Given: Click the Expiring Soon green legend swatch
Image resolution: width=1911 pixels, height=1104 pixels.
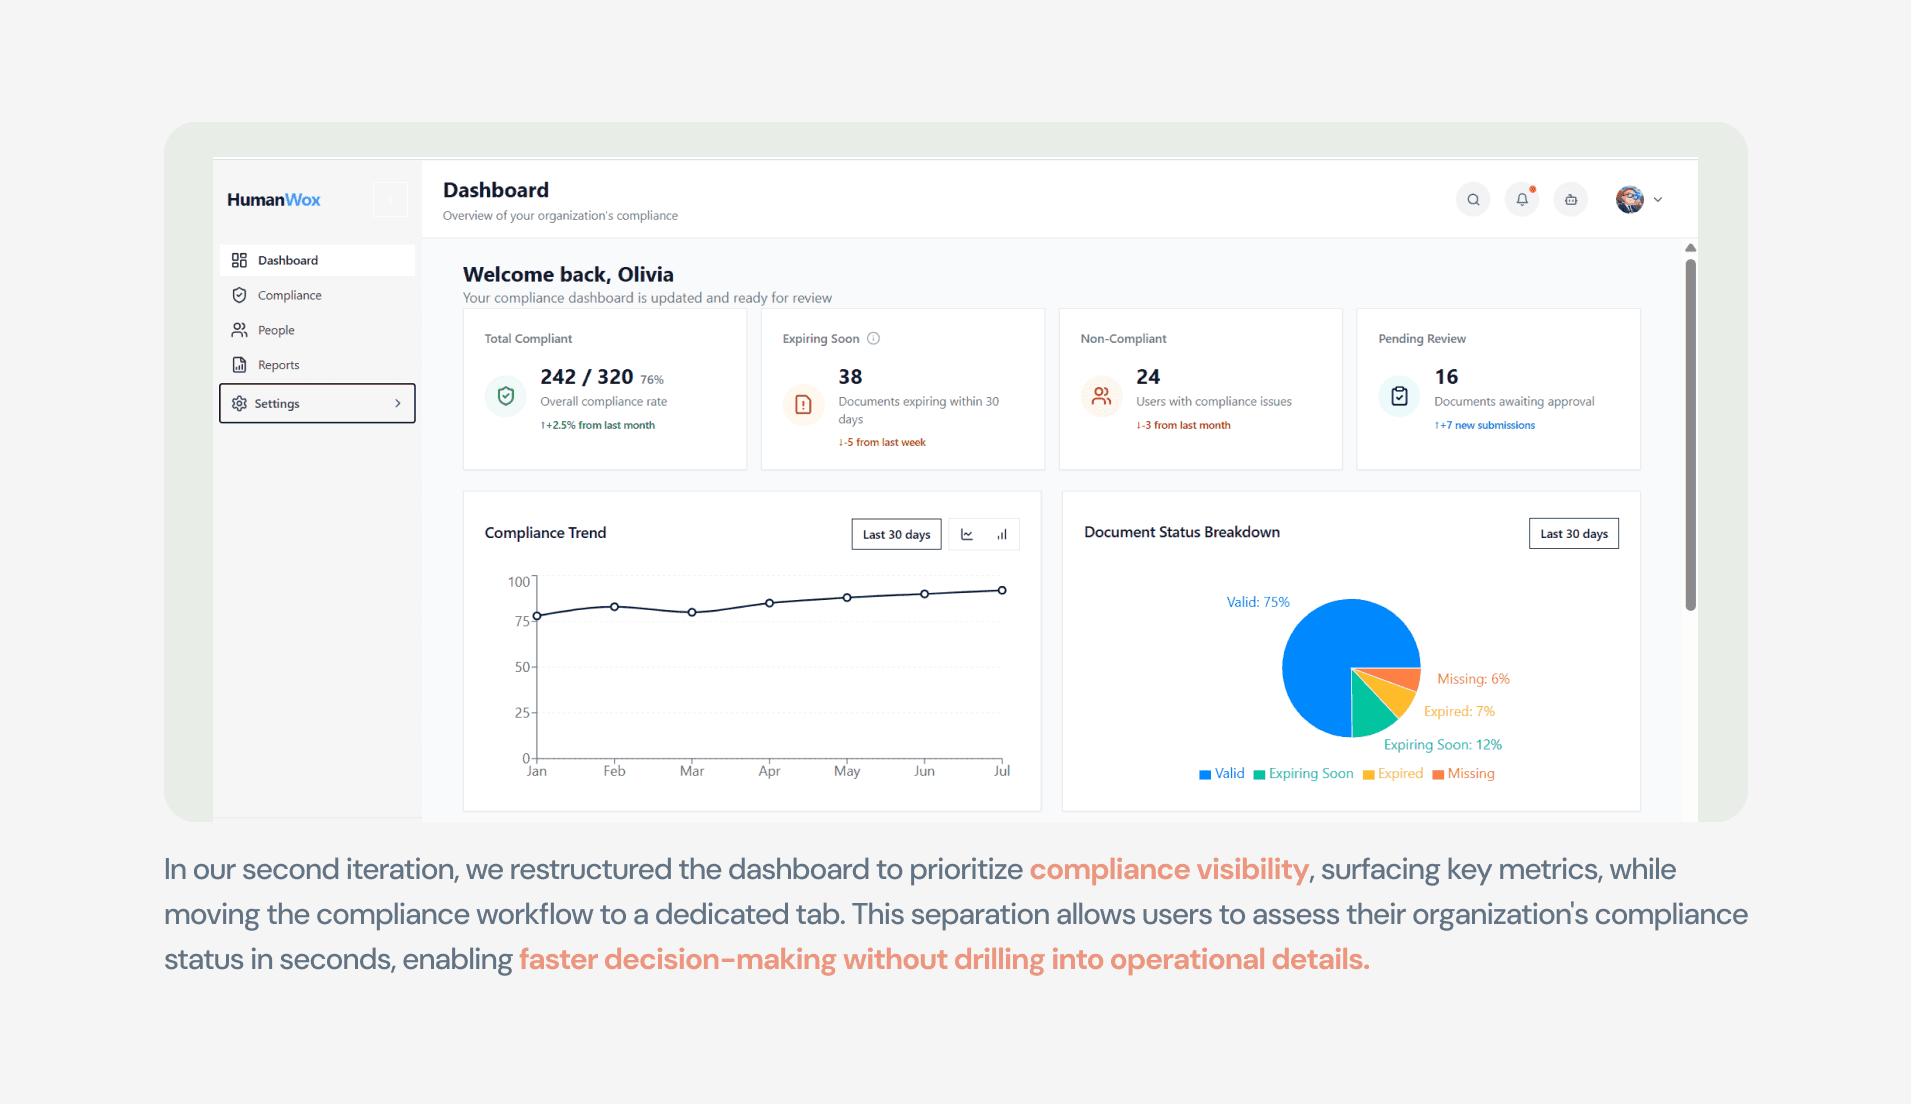Looking at the screenshot, I should [x=1259, y=774].
